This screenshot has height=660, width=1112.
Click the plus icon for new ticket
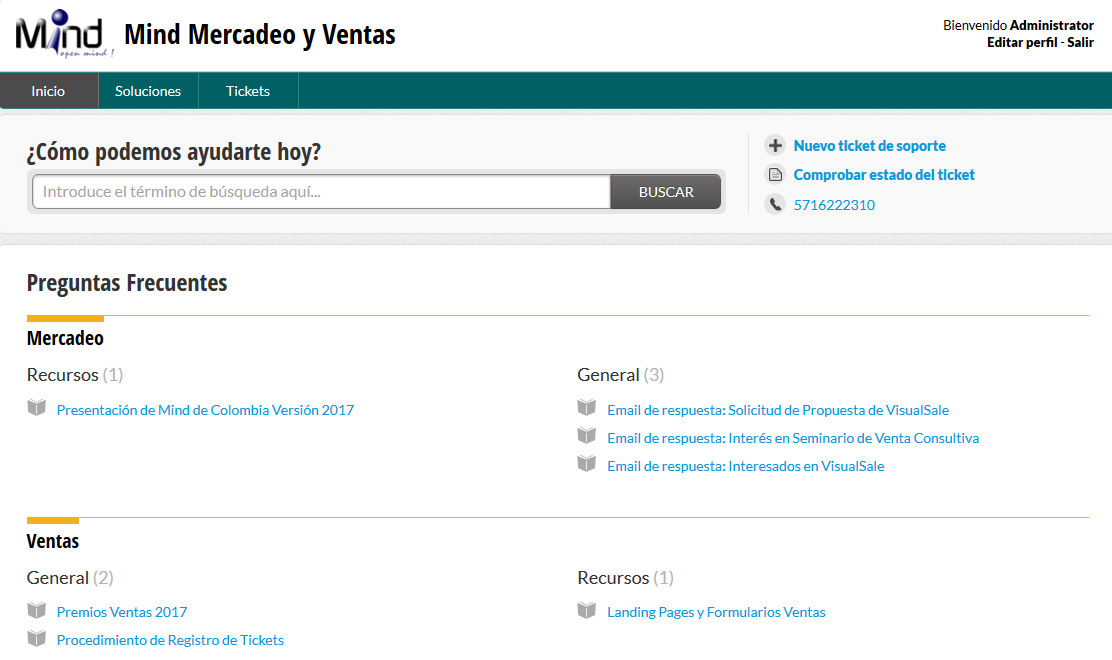click(x=775, y=145)
